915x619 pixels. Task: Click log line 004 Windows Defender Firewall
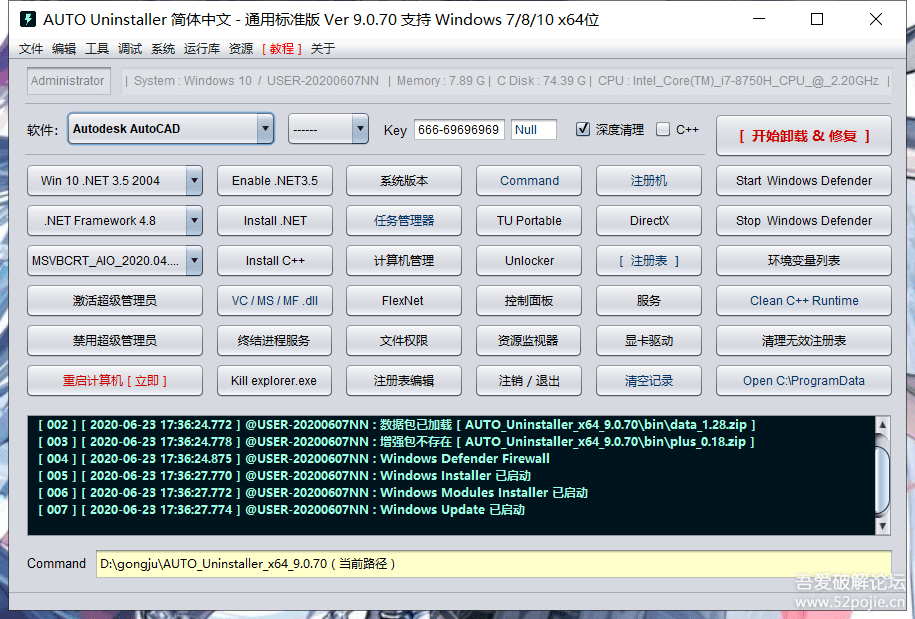point(294,459)
